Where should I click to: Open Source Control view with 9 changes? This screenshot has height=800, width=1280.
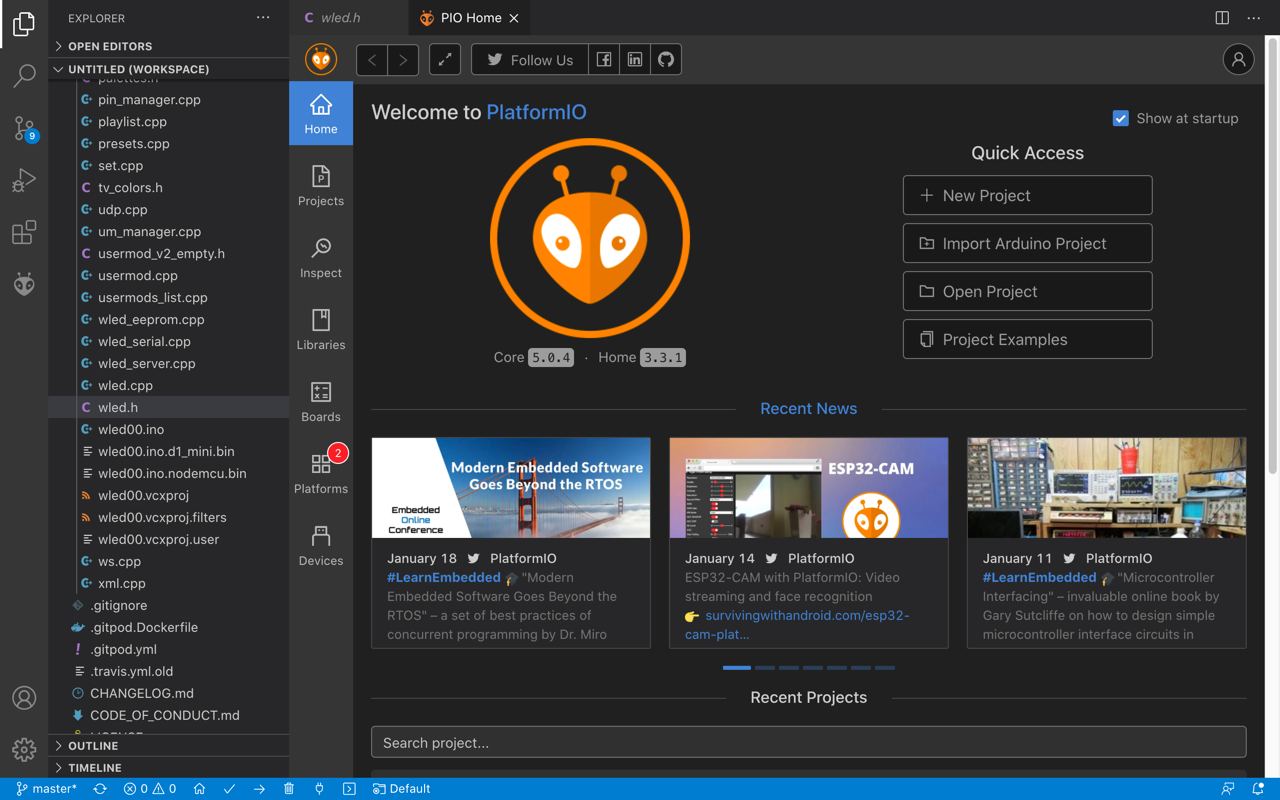click(x=24, y=128)
